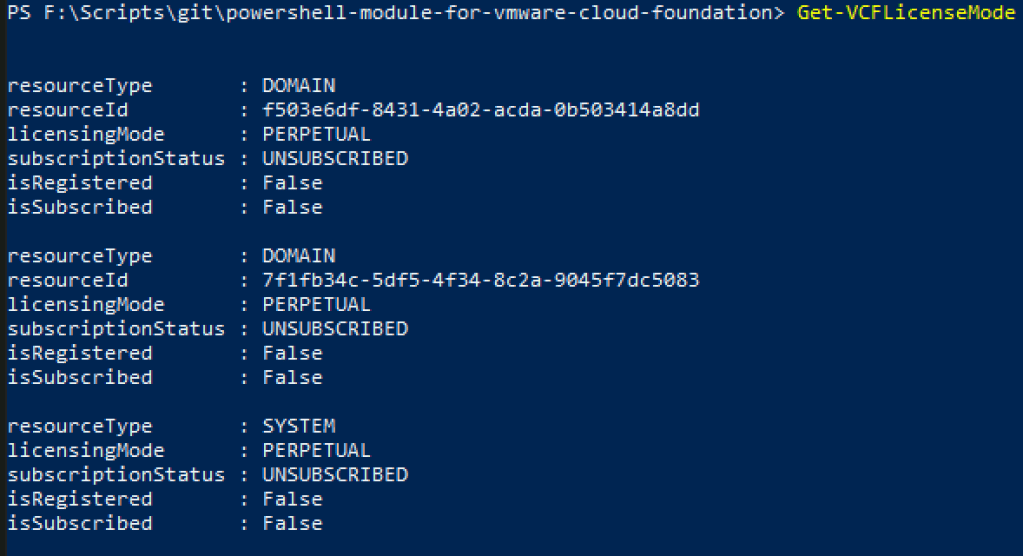Screen dimensions: 1023x556
Task: Click PERPETUAL licensing mode of SYSTEM resource
Action: [x=316, y=450]
